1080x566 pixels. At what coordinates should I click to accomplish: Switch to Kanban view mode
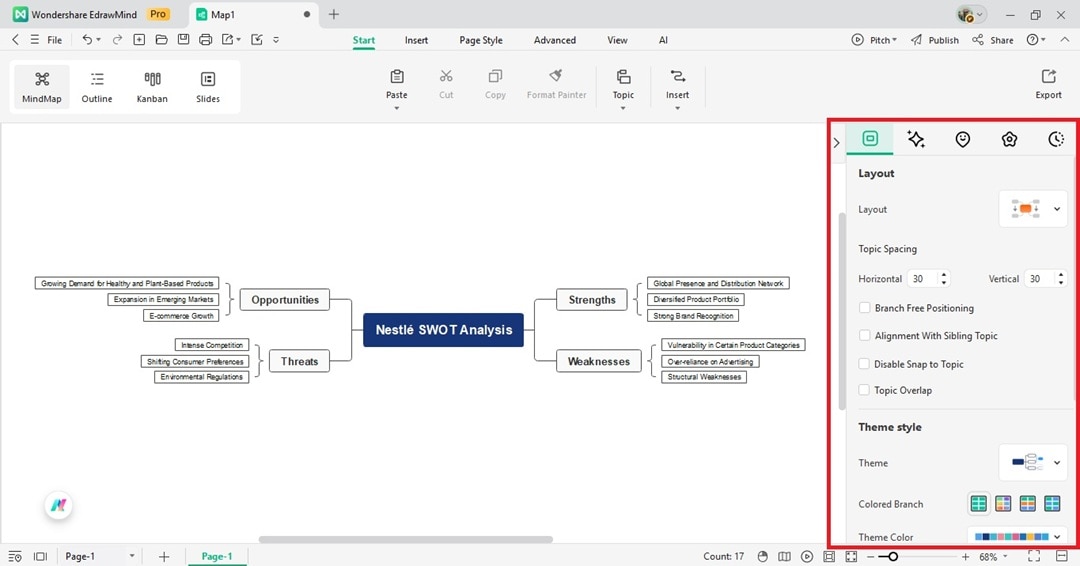pyautogui.click(x=152, y=87)
